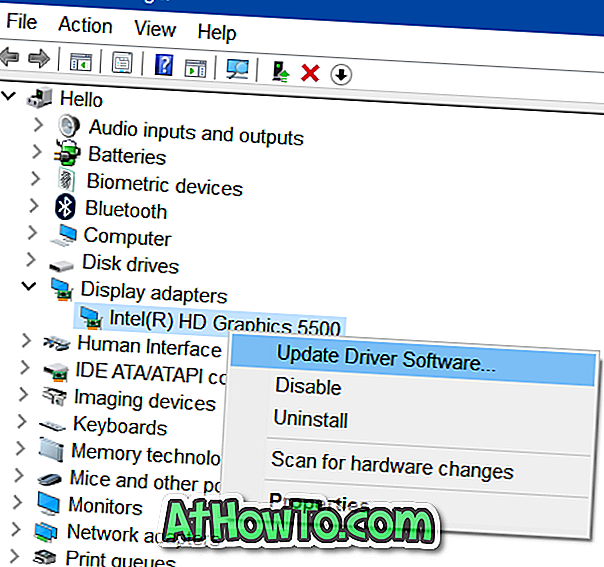Click the Memory technology devices icon
This screenshot has height=567, width=604.
[x=52, y=450]
